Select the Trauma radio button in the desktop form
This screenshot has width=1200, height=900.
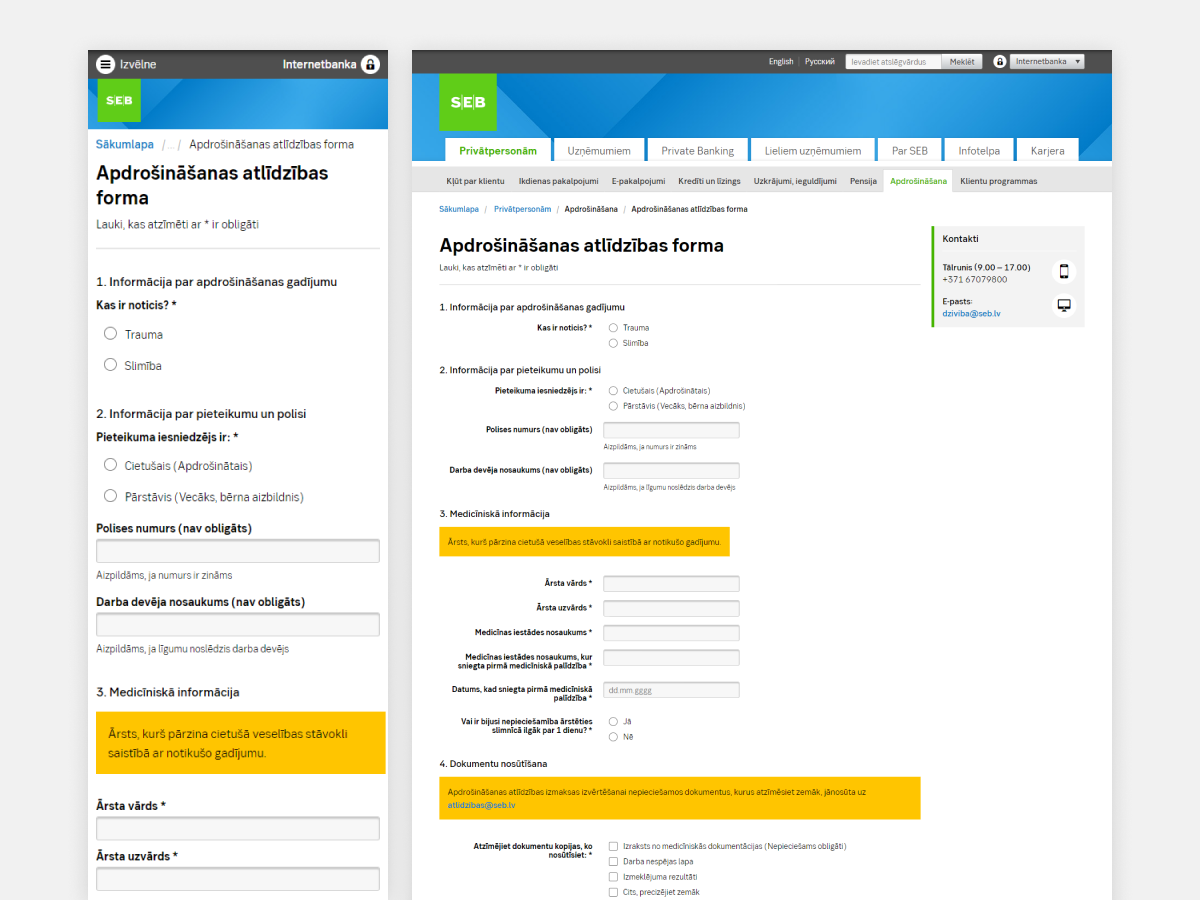613,328
